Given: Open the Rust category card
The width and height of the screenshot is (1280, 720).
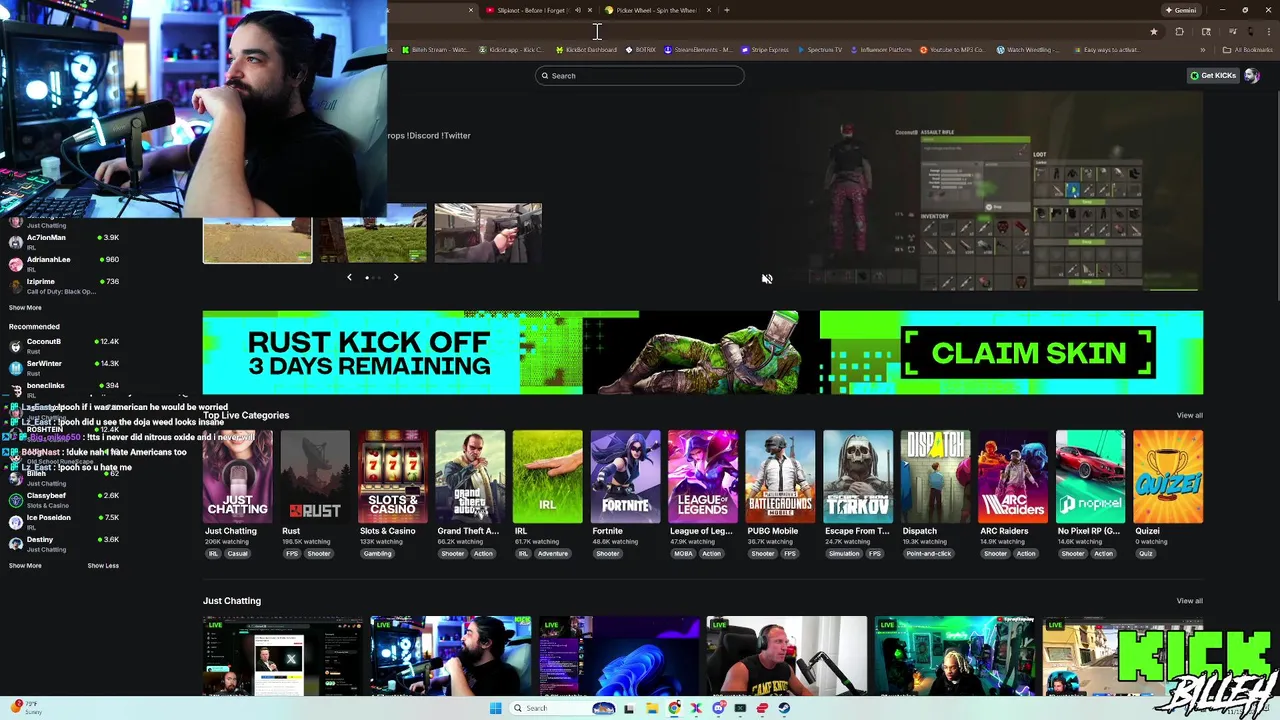Looking at the screenshot, I should click(x=315, y=477).
